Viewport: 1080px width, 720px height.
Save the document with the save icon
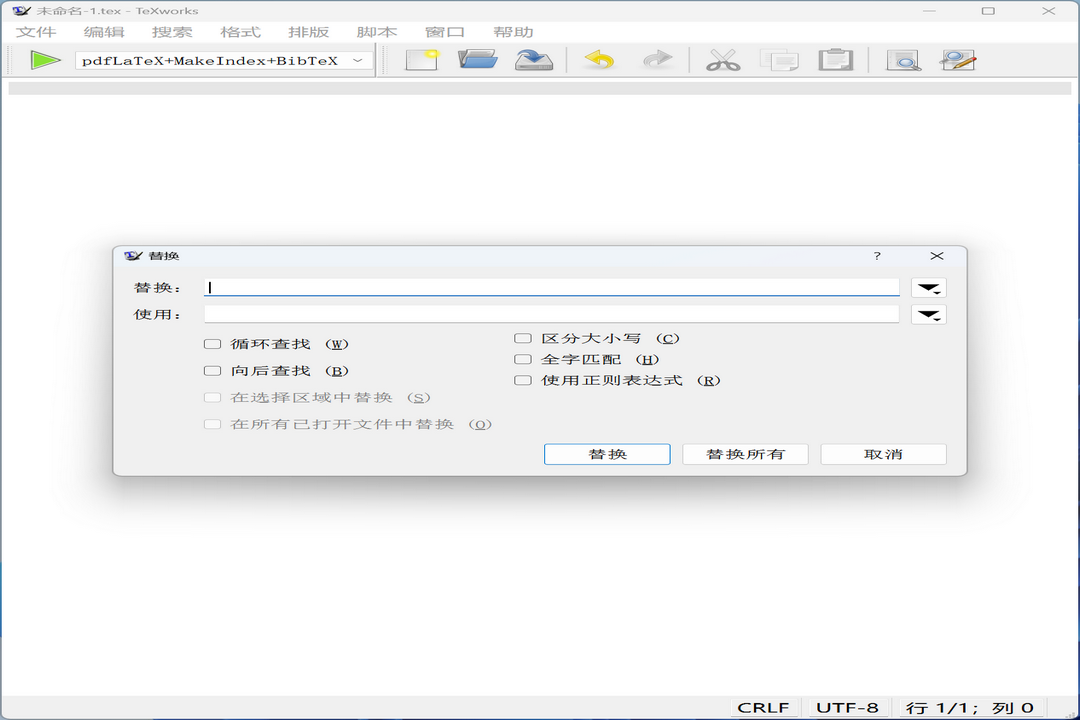click(x=534, y=58)
